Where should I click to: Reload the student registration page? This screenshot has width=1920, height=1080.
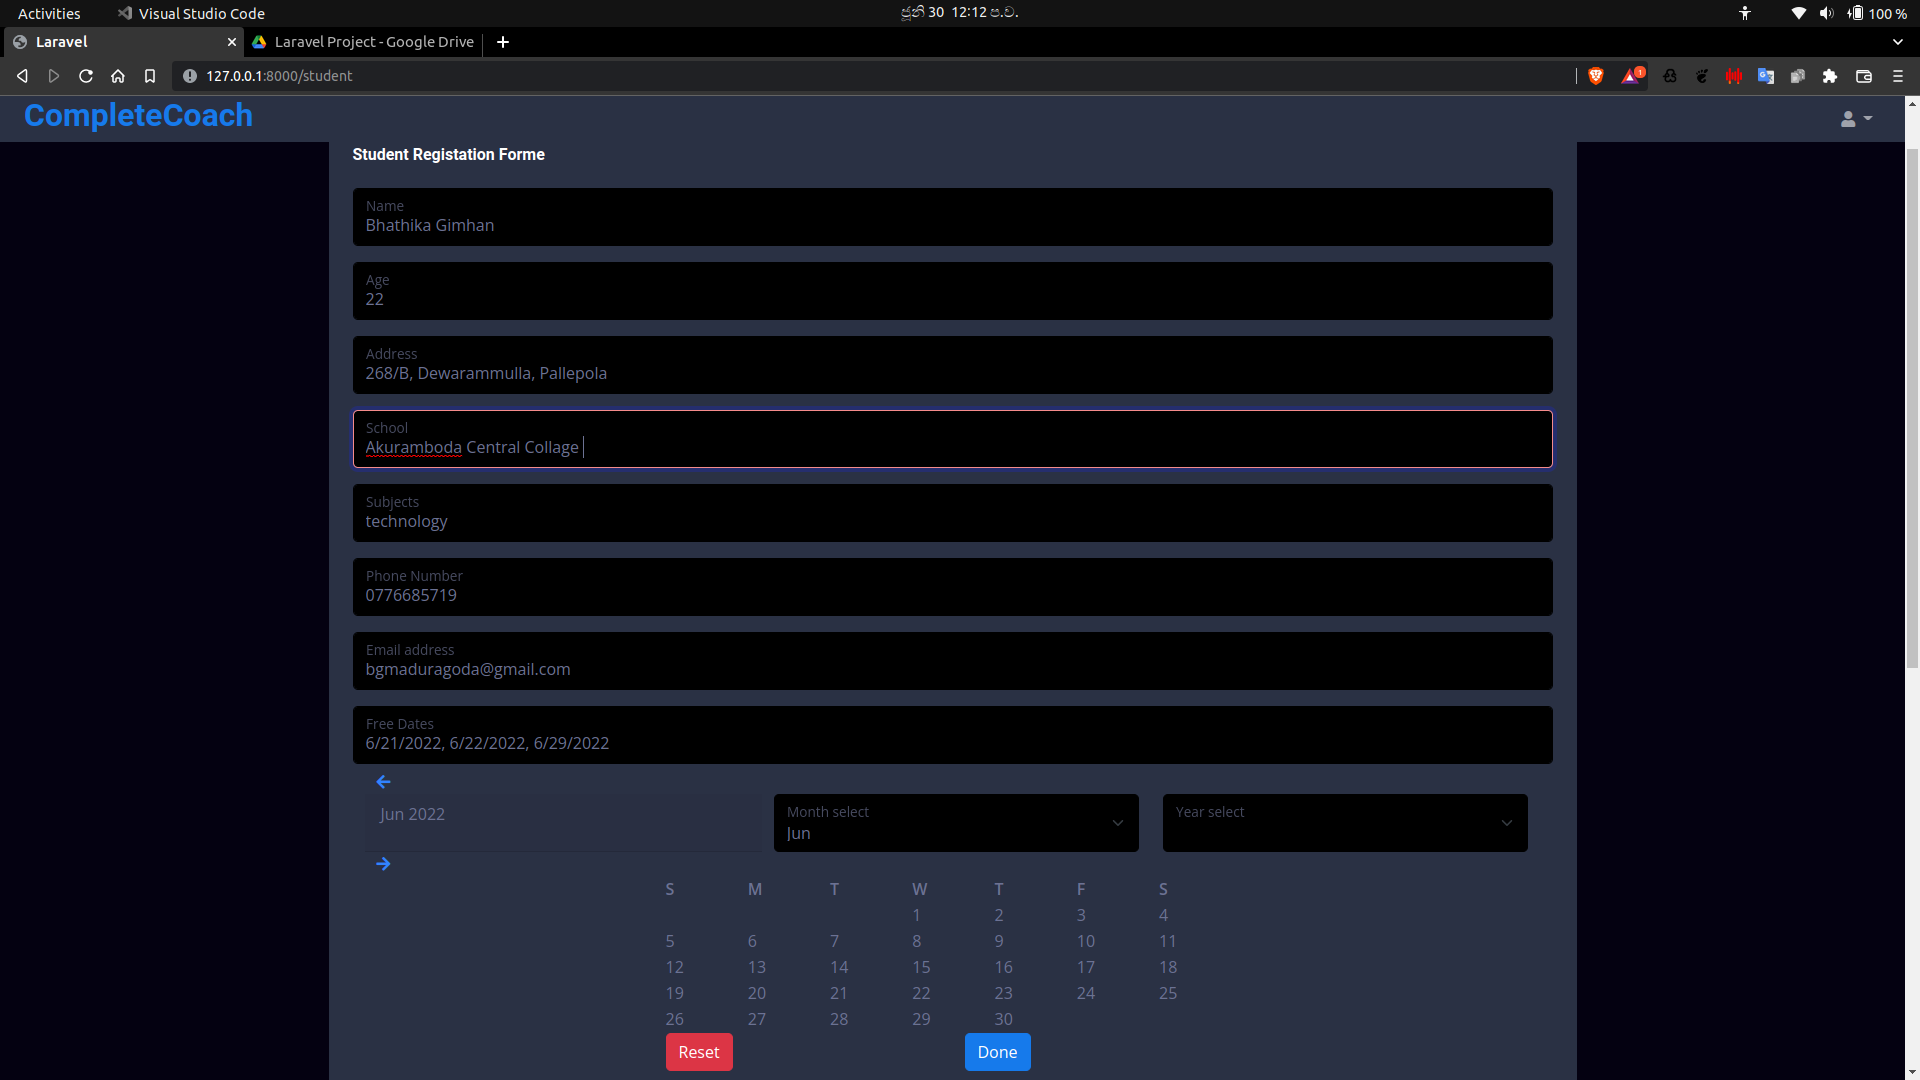[x=86, y=75]
